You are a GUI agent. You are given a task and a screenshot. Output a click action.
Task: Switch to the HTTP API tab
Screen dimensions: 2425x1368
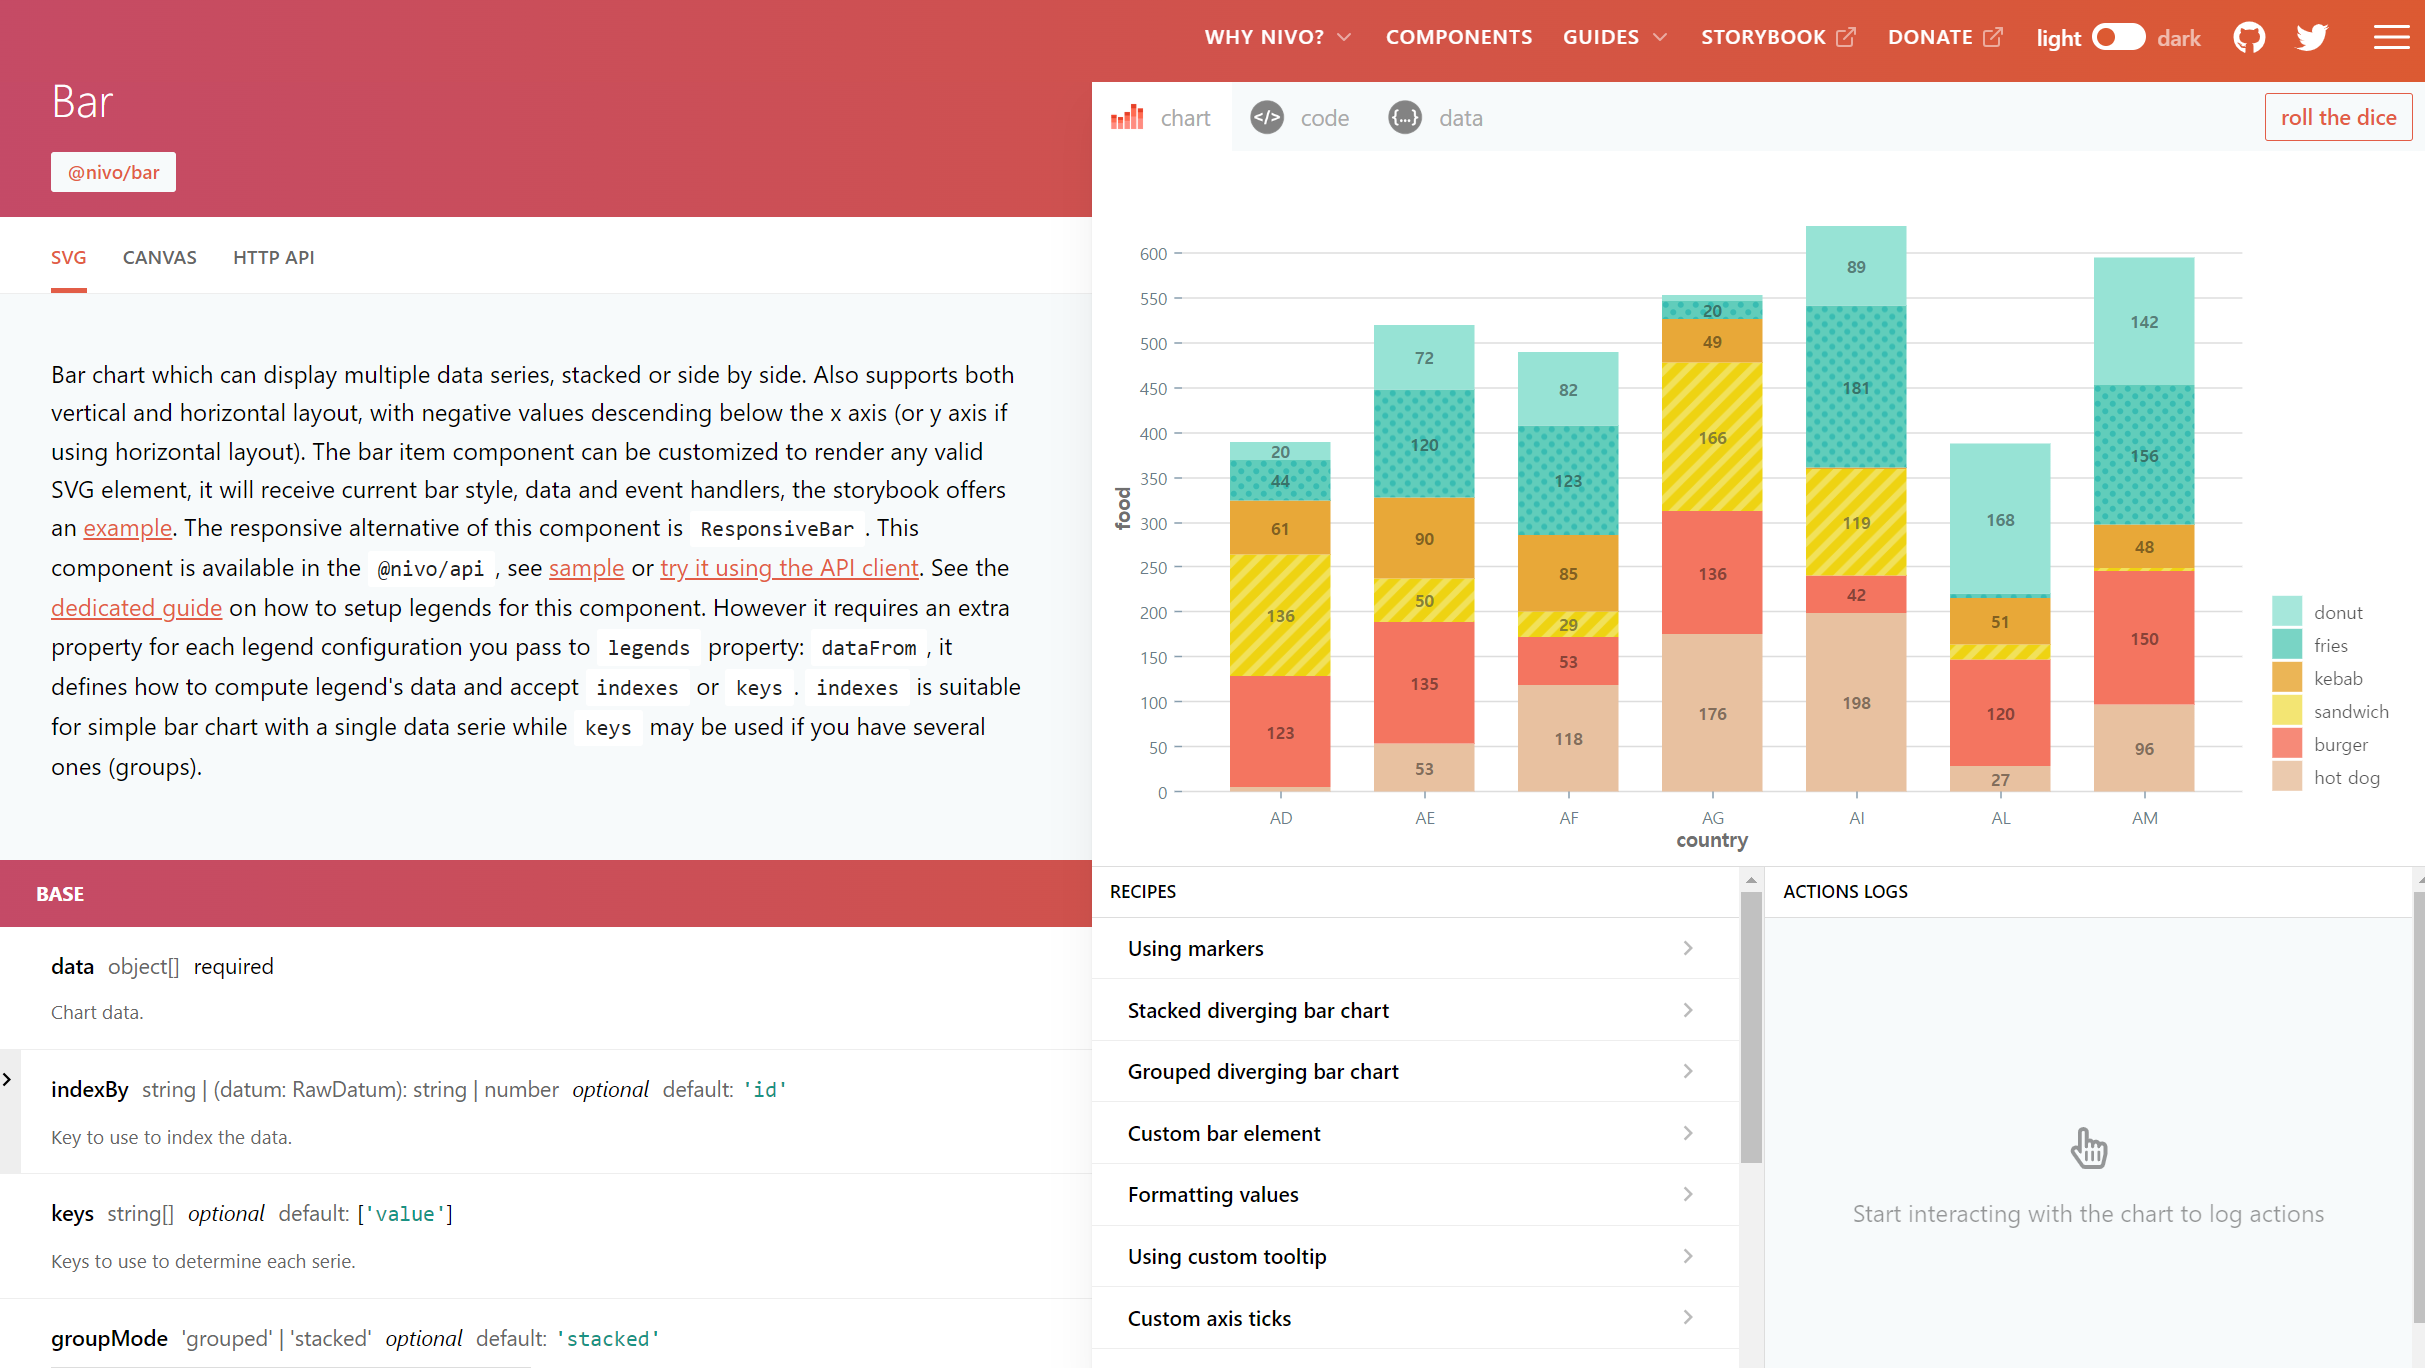[274, 257]
